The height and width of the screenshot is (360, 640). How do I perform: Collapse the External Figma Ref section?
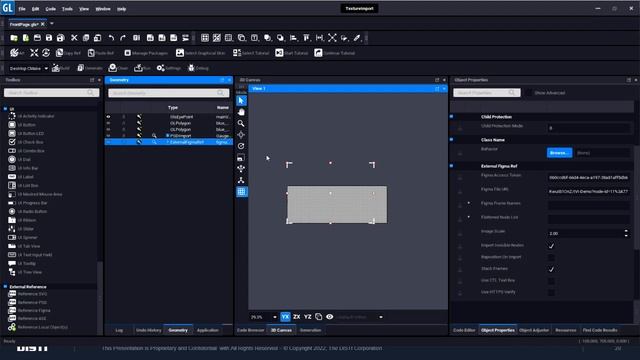(451, 166)
